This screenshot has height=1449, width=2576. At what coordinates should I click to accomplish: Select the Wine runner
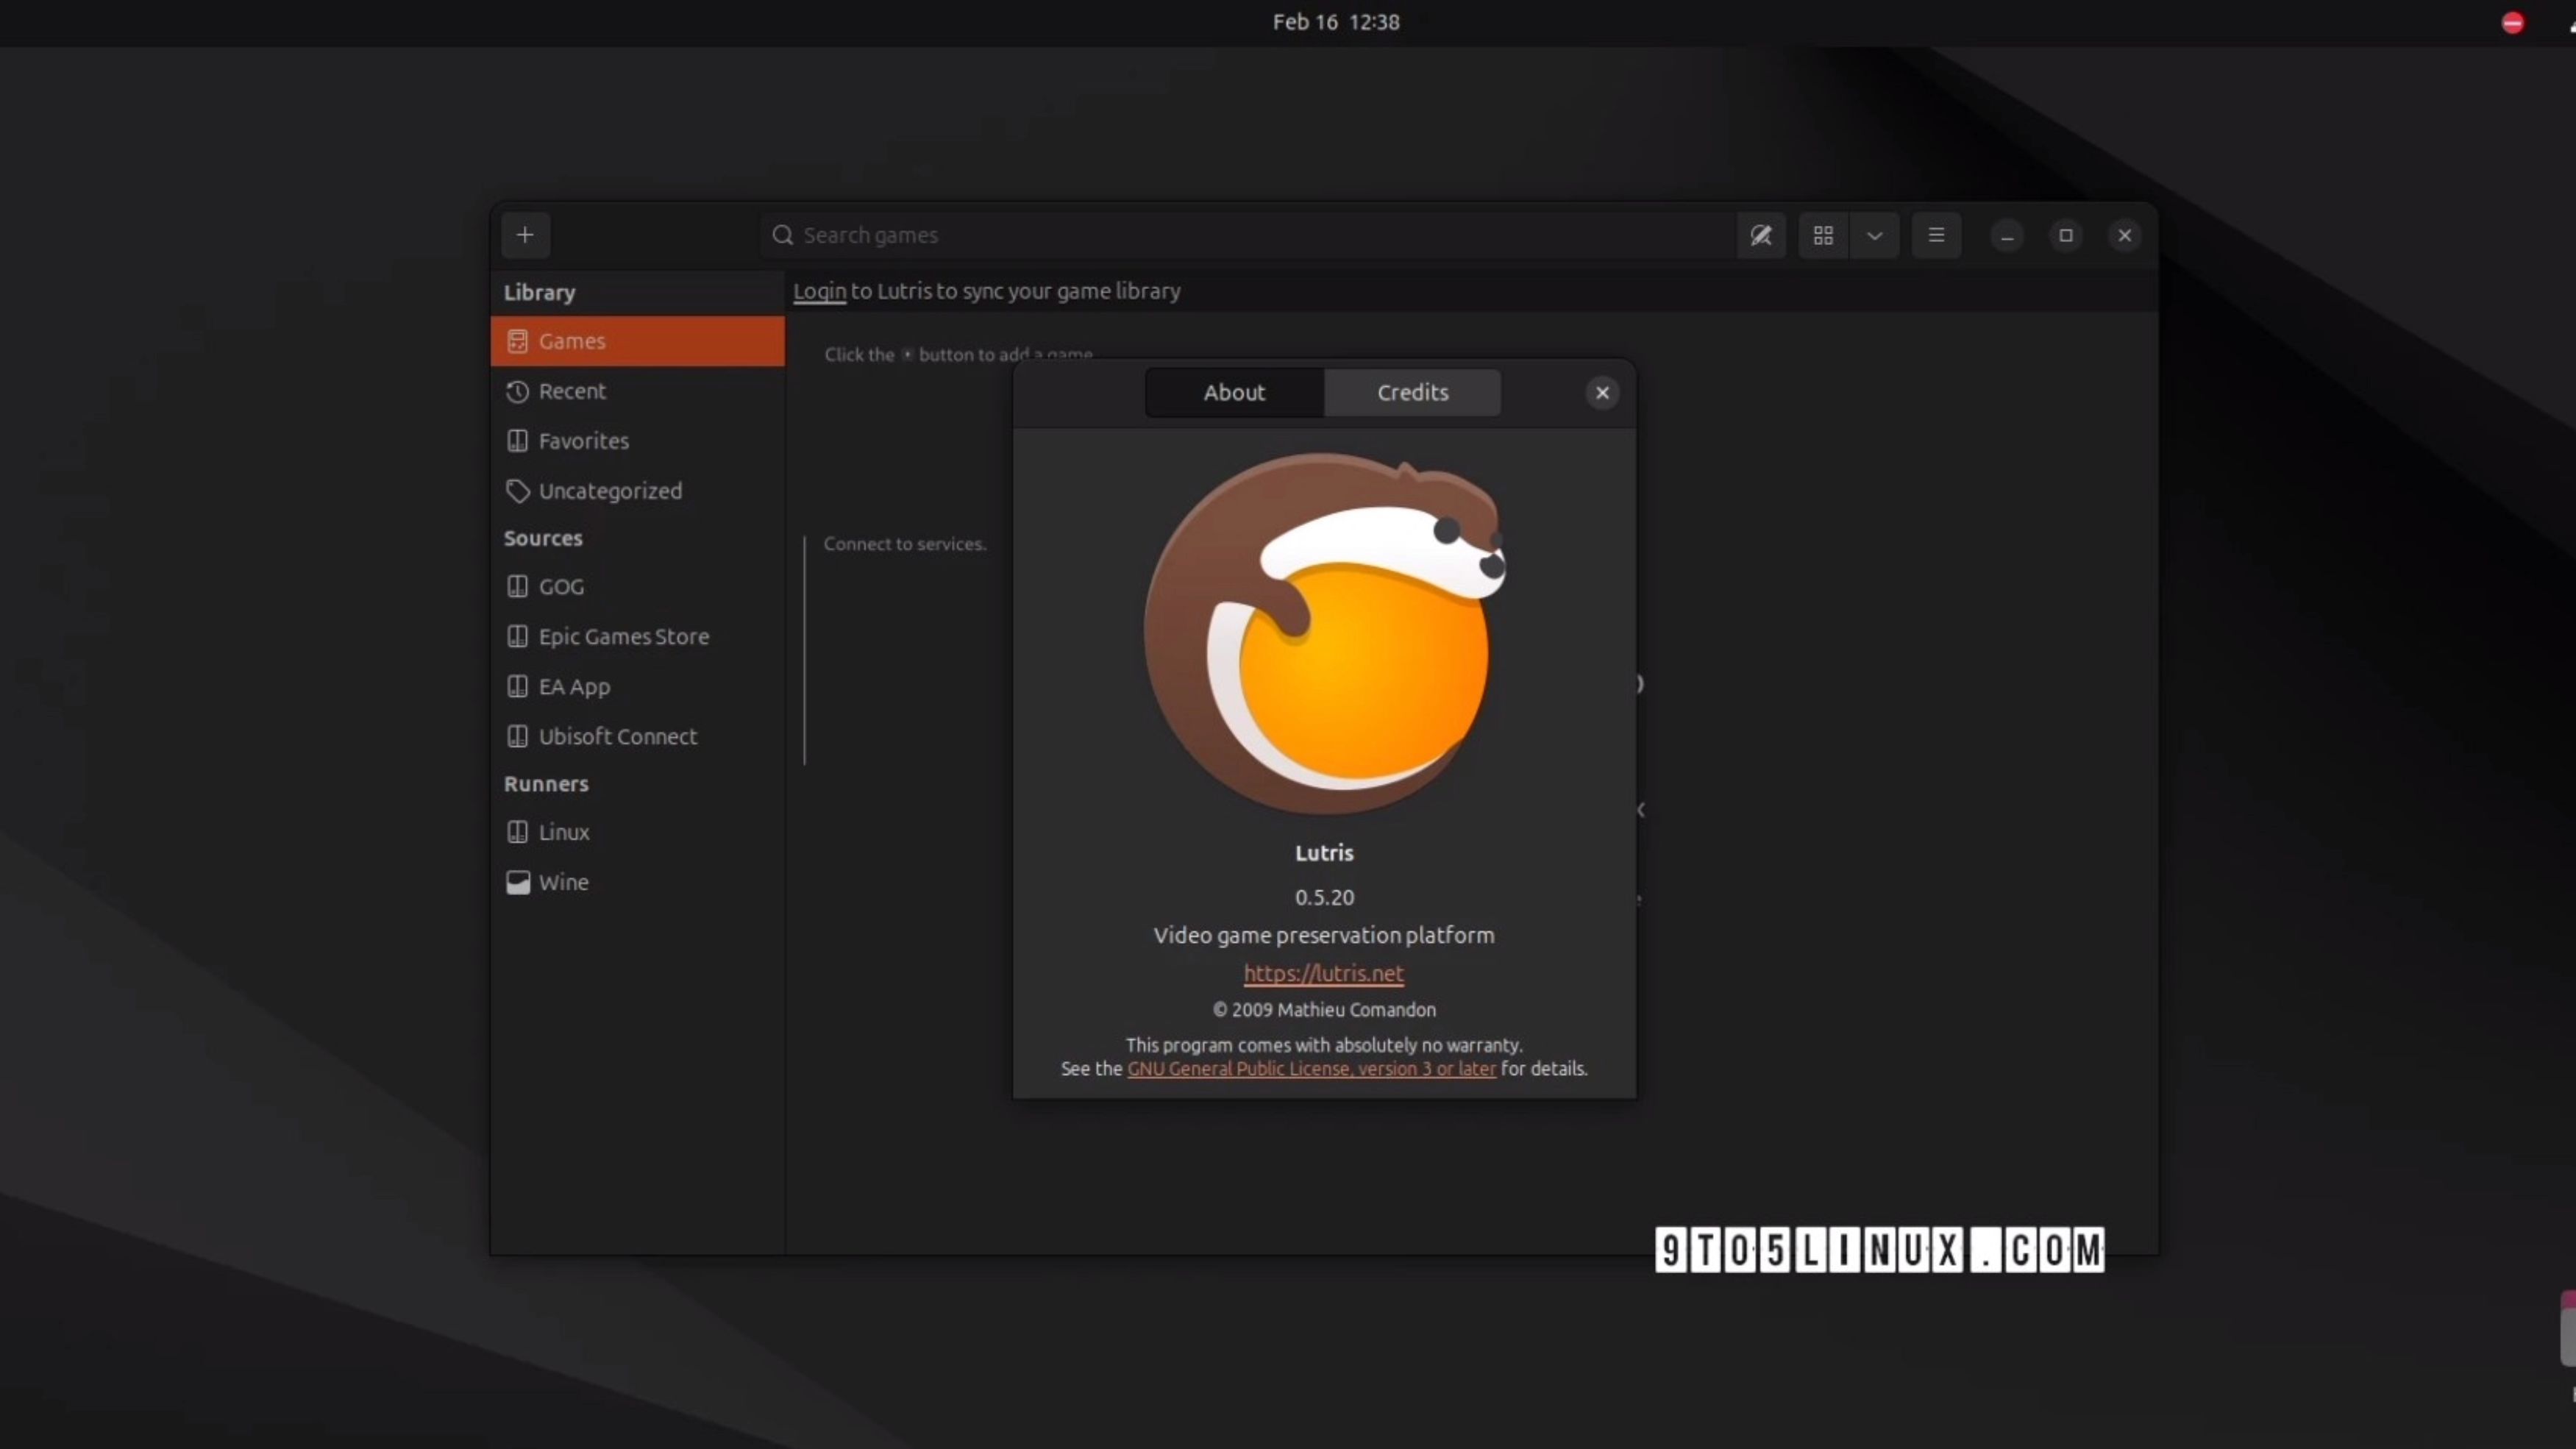(563, 883)
